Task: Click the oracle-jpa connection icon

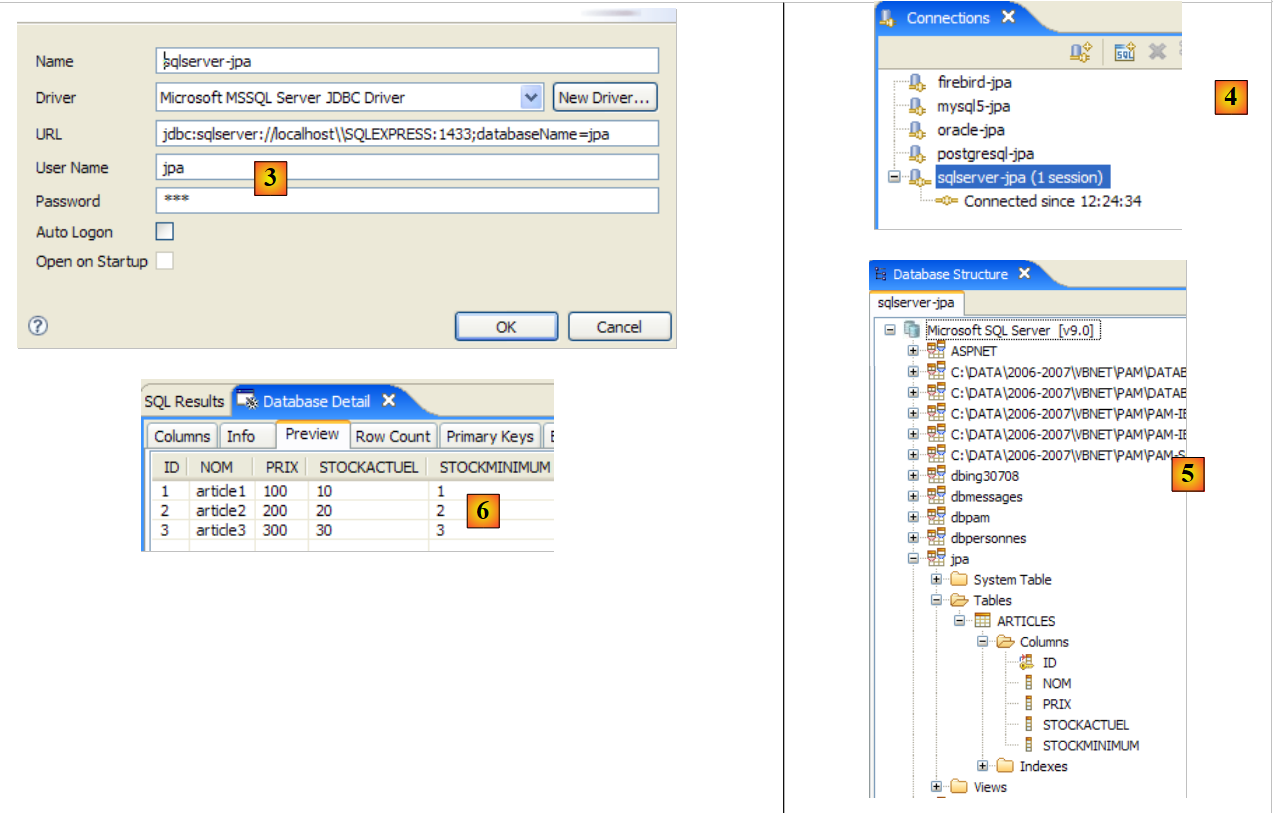Action: [917, 130]
